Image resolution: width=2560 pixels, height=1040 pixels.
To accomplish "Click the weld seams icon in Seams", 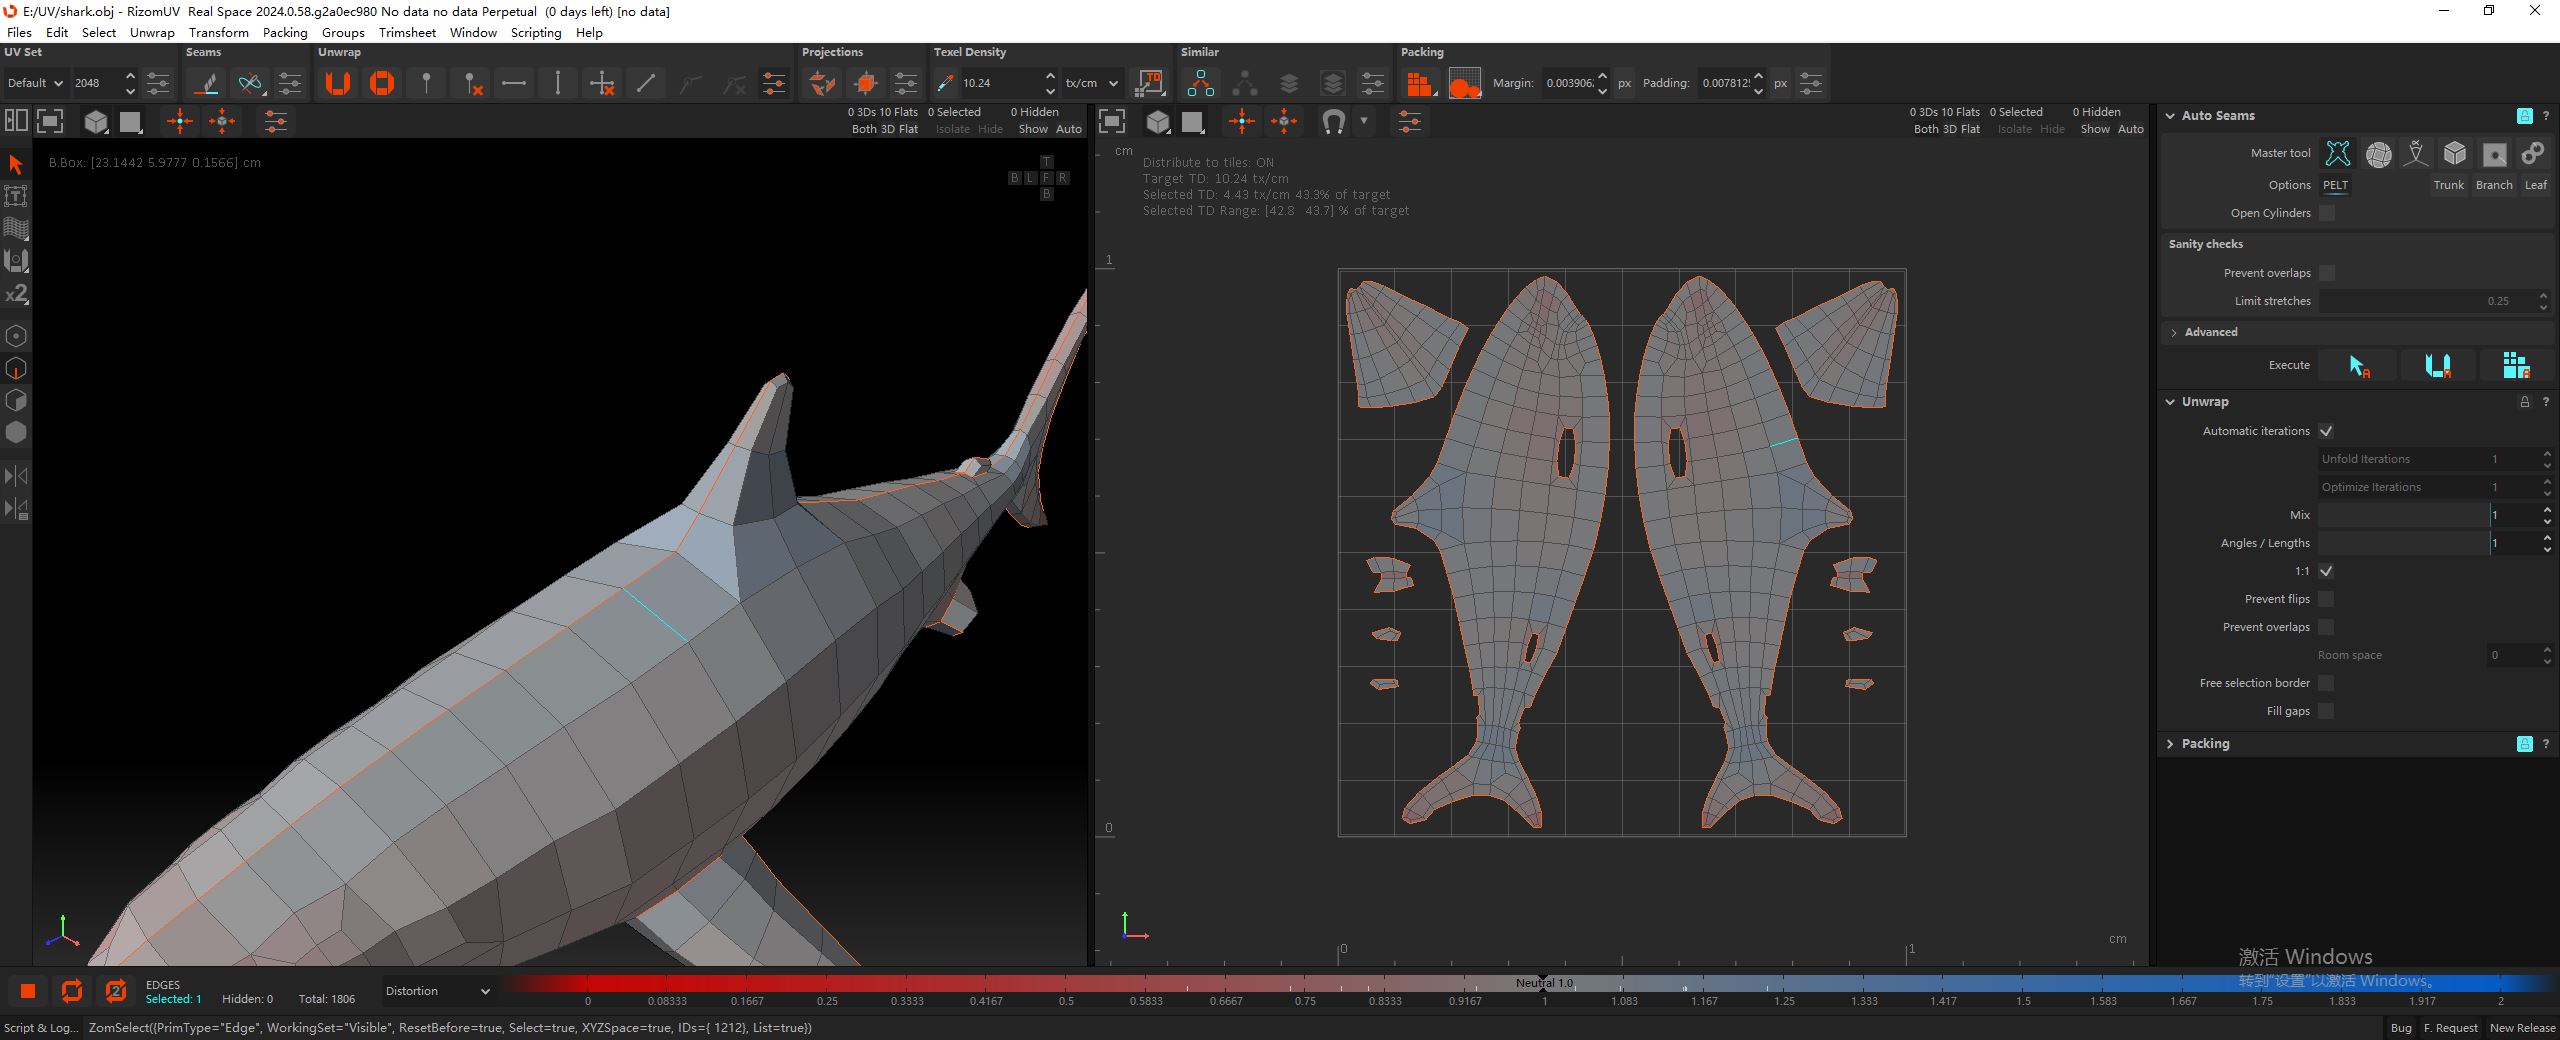I will point(250,83).
